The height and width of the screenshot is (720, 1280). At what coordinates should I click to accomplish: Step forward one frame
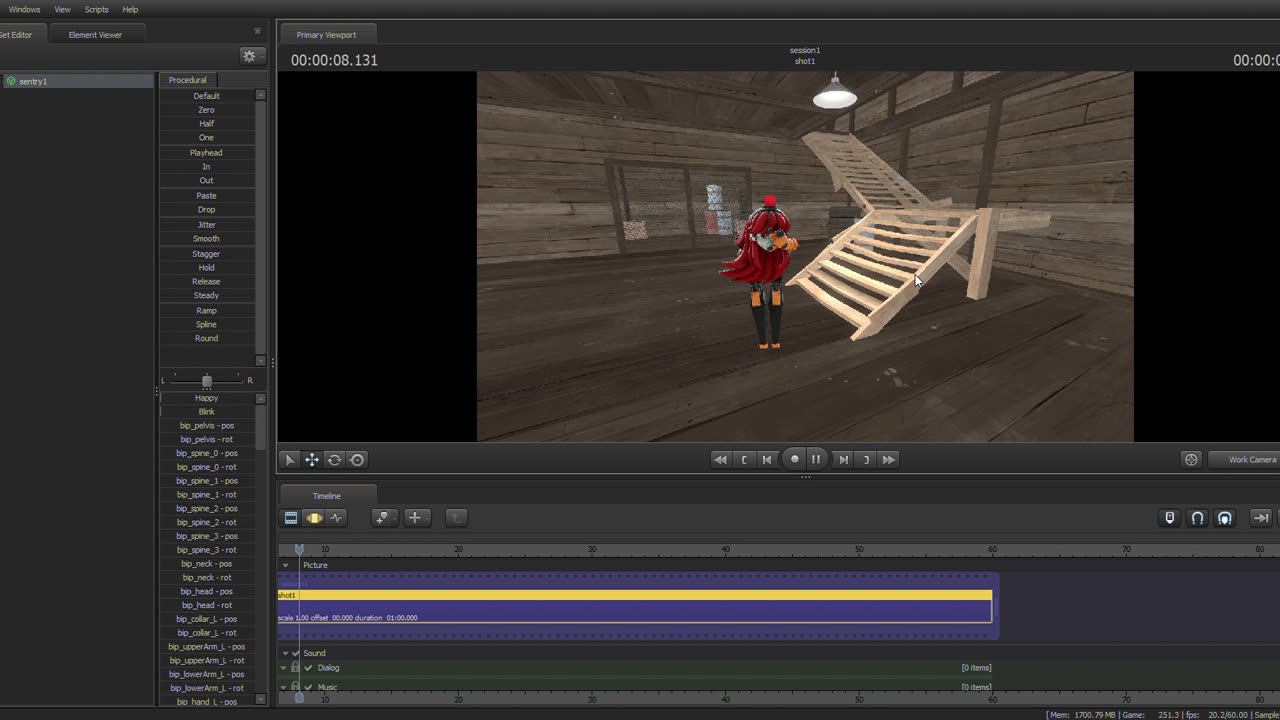coord(843,460)
